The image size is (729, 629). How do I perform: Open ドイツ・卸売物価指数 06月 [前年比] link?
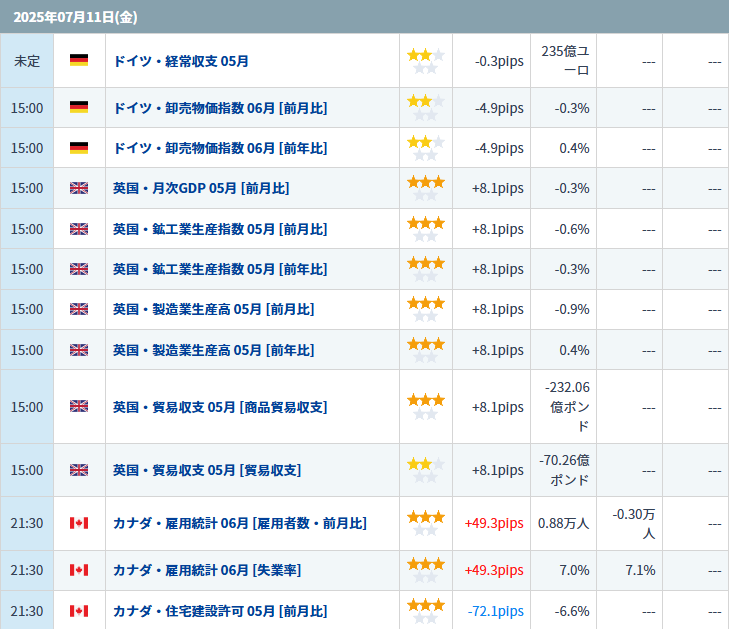[x=220, y=148]
